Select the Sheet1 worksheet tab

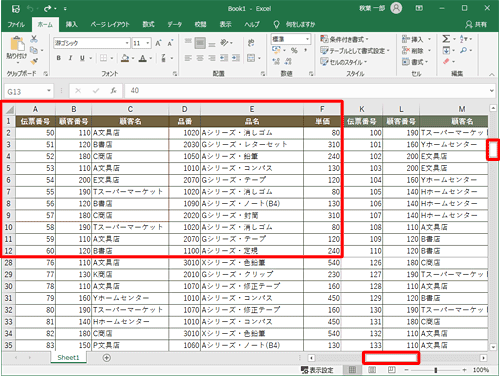[68, 358]
